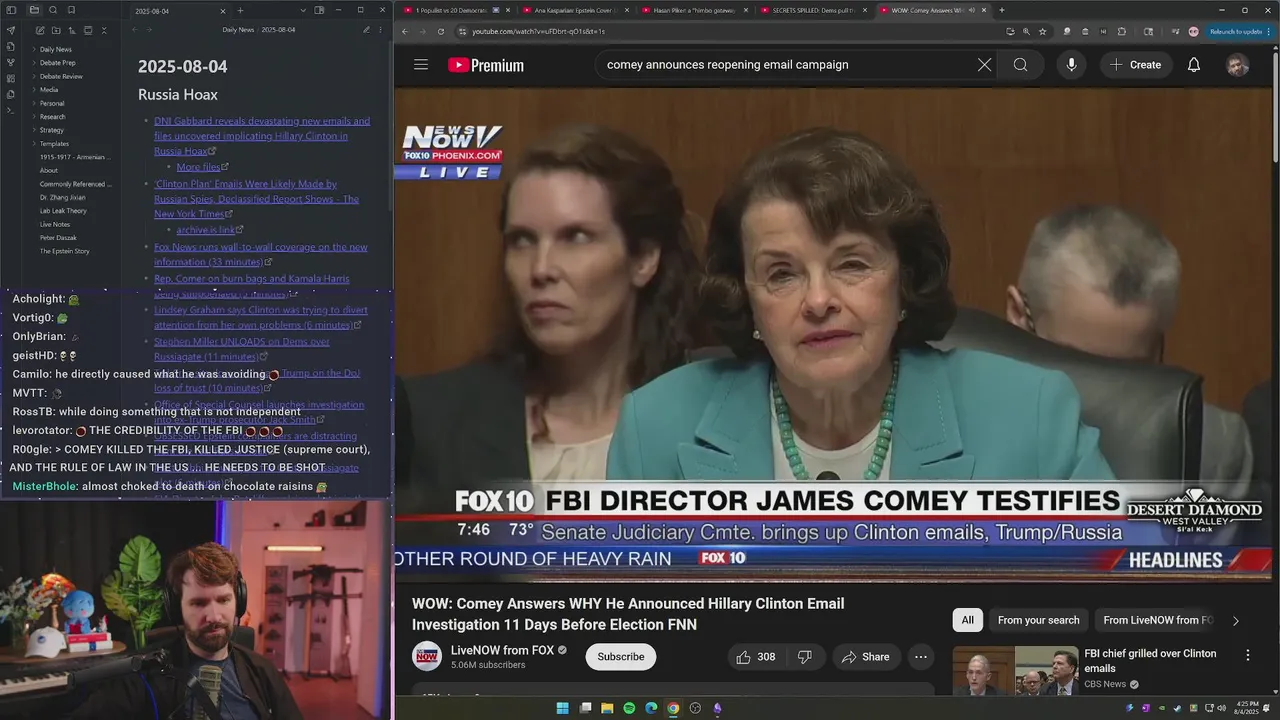Open the Lab Leak Theory note
Image resolution: width=1280 pixels, height=720 pixels.
pyautogui.click(x=63, y=211)
